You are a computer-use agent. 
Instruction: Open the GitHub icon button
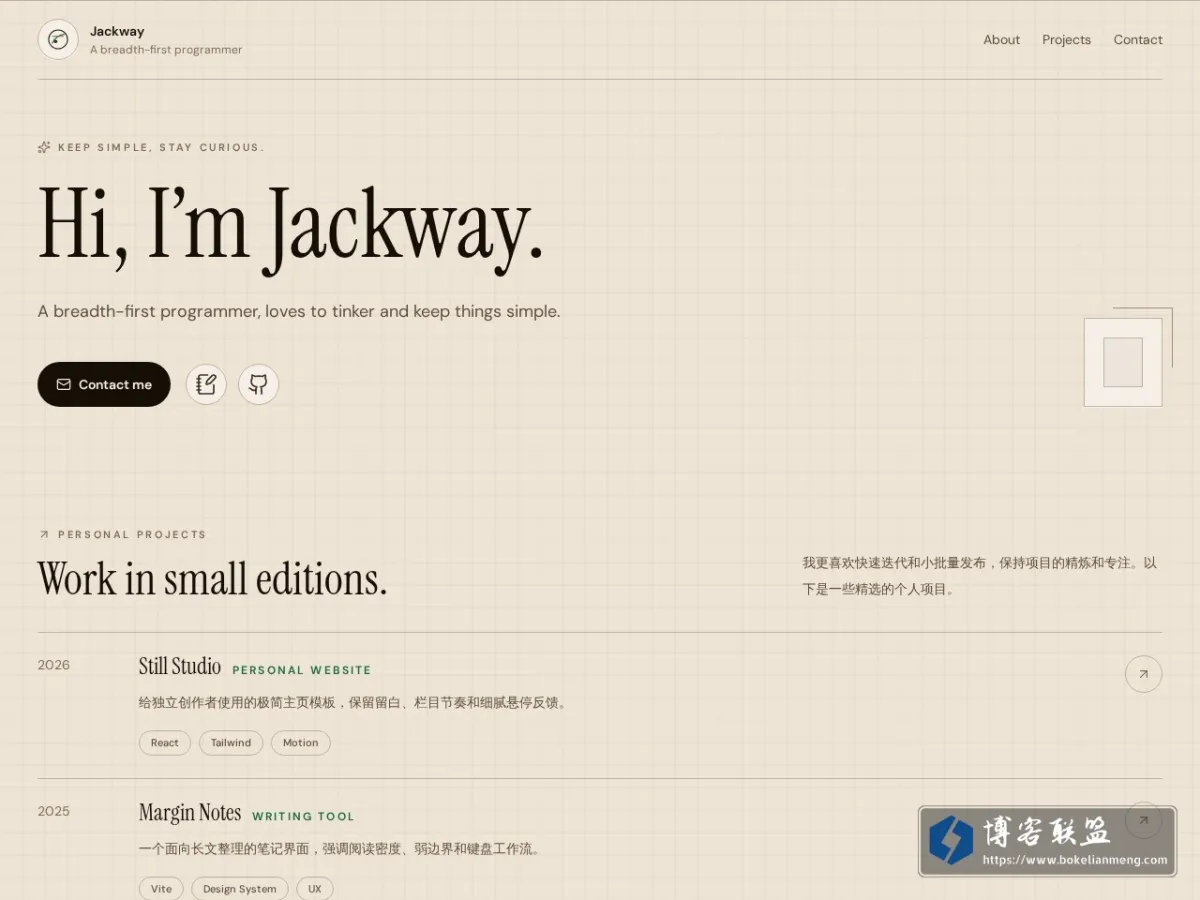pos(258,384)
